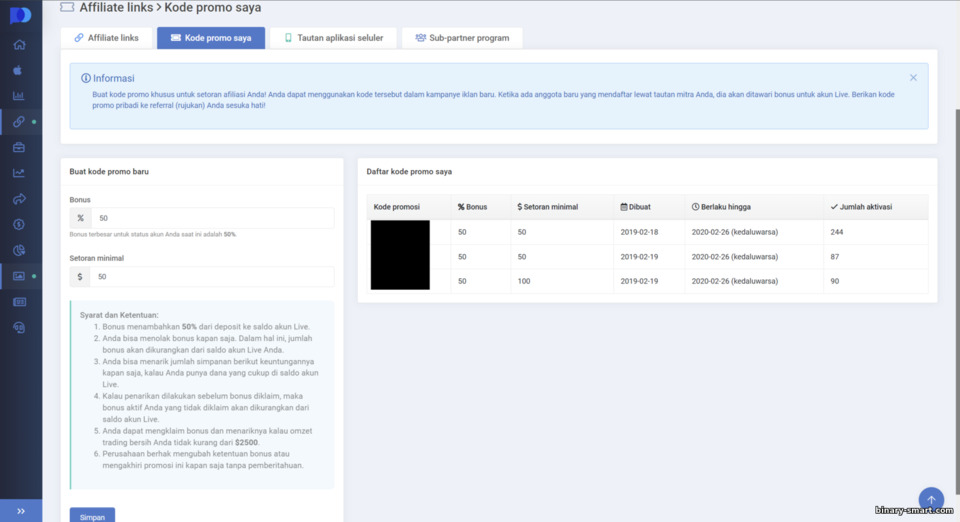The image size is (960, 522).
Task: Select the chain link sidebar icon
Action: (x=19, y=122)
